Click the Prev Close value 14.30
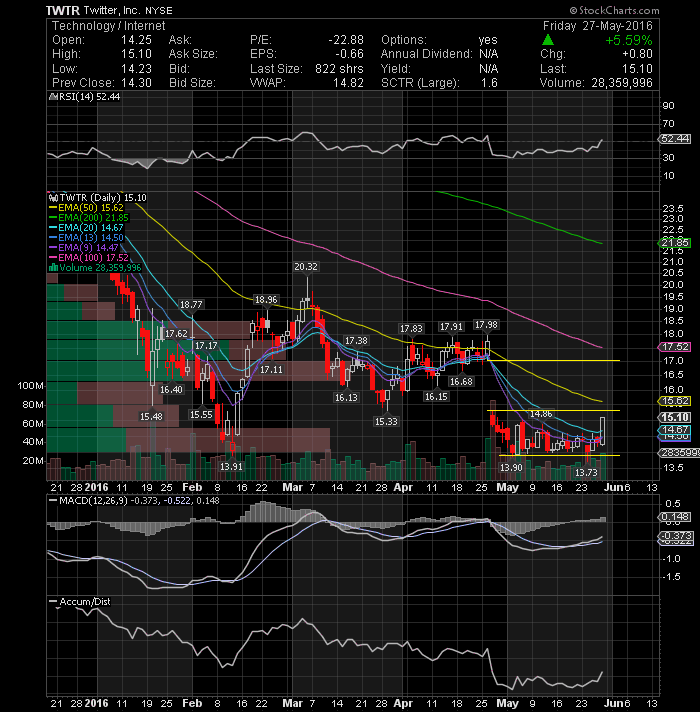The height and width of the screenshot is (712, 700). (136, 83)
